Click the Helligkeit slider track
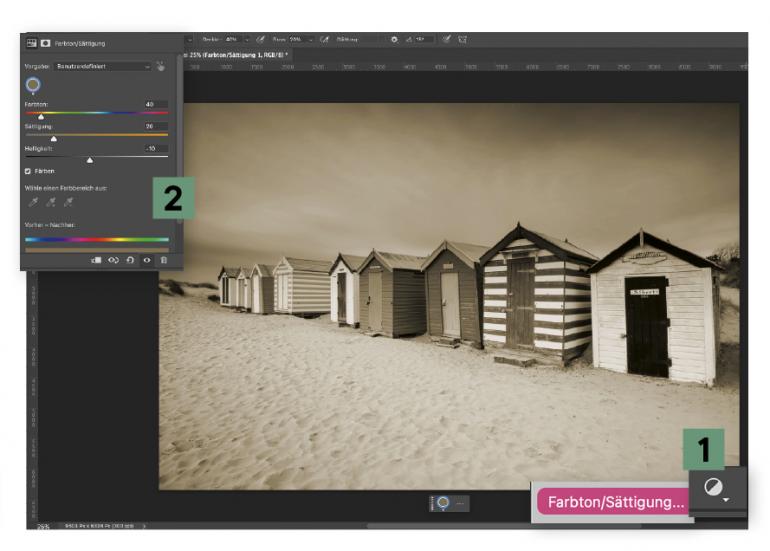Viewport: 770px width, 551px height. point(97,156)
